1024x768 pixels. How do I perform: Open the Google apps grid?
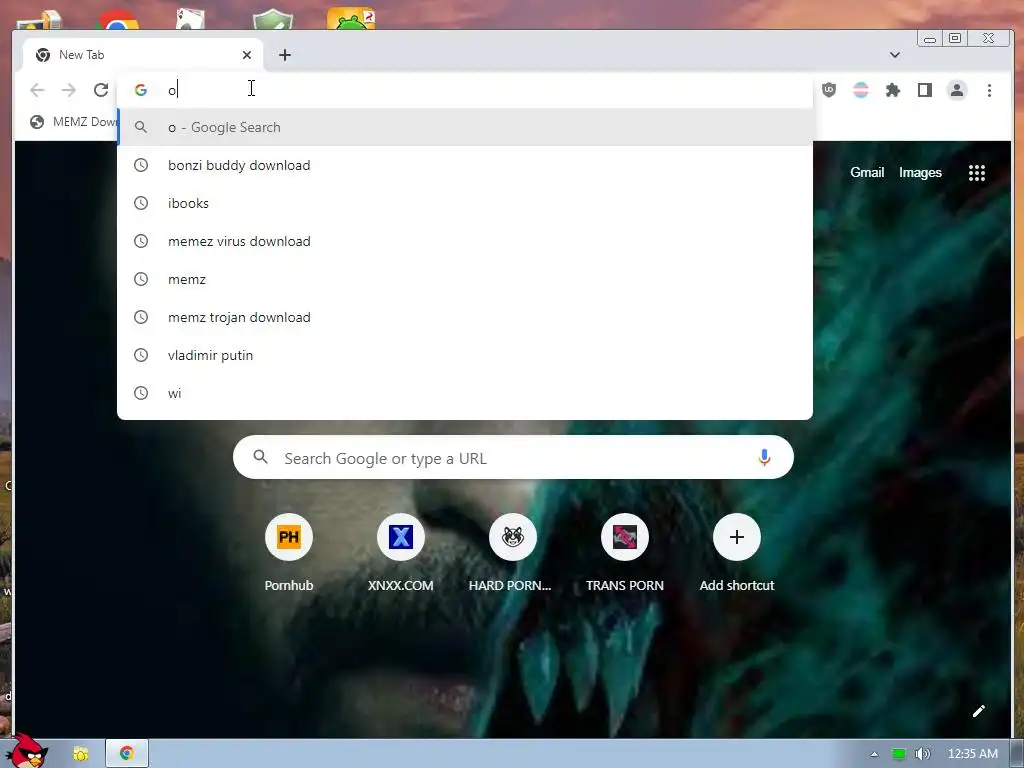pos(976,173)
